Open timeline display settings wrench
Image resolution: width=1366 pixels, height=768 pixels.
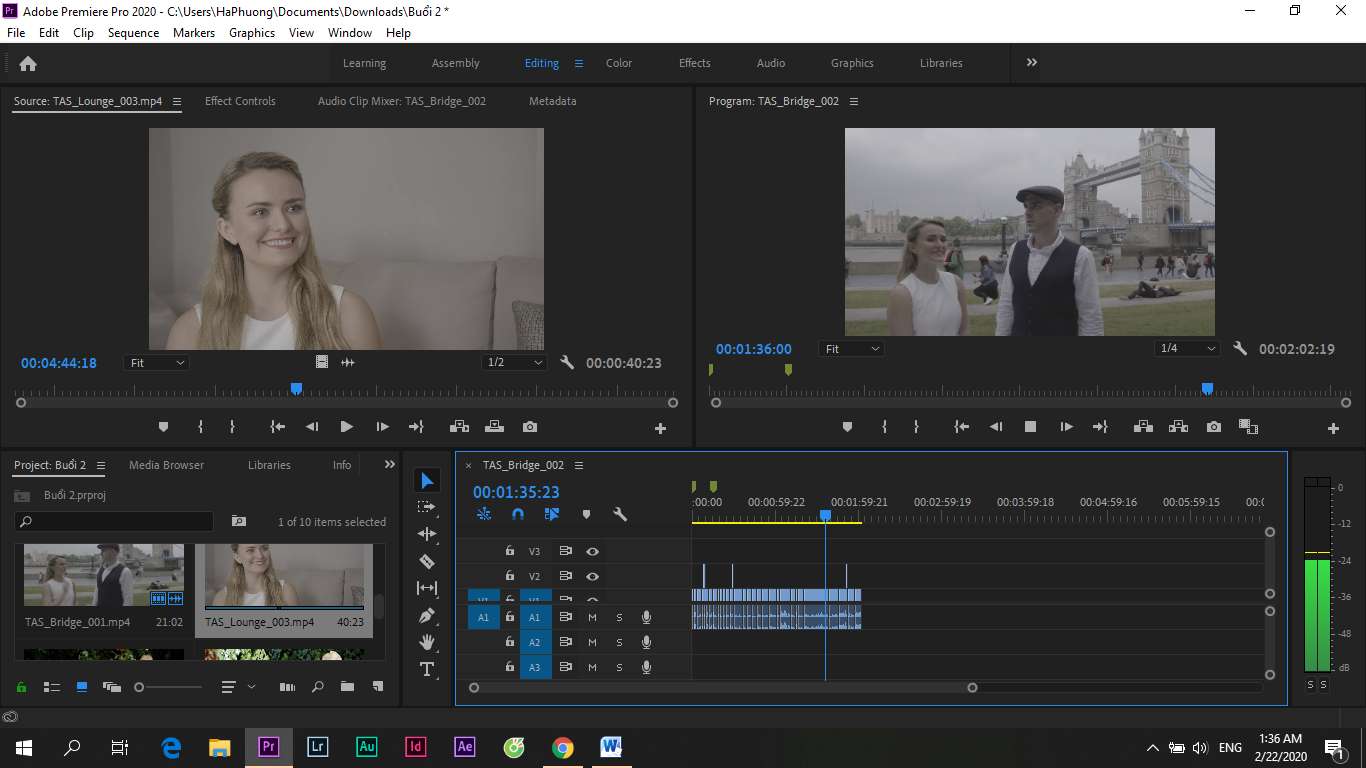point(620,514)
